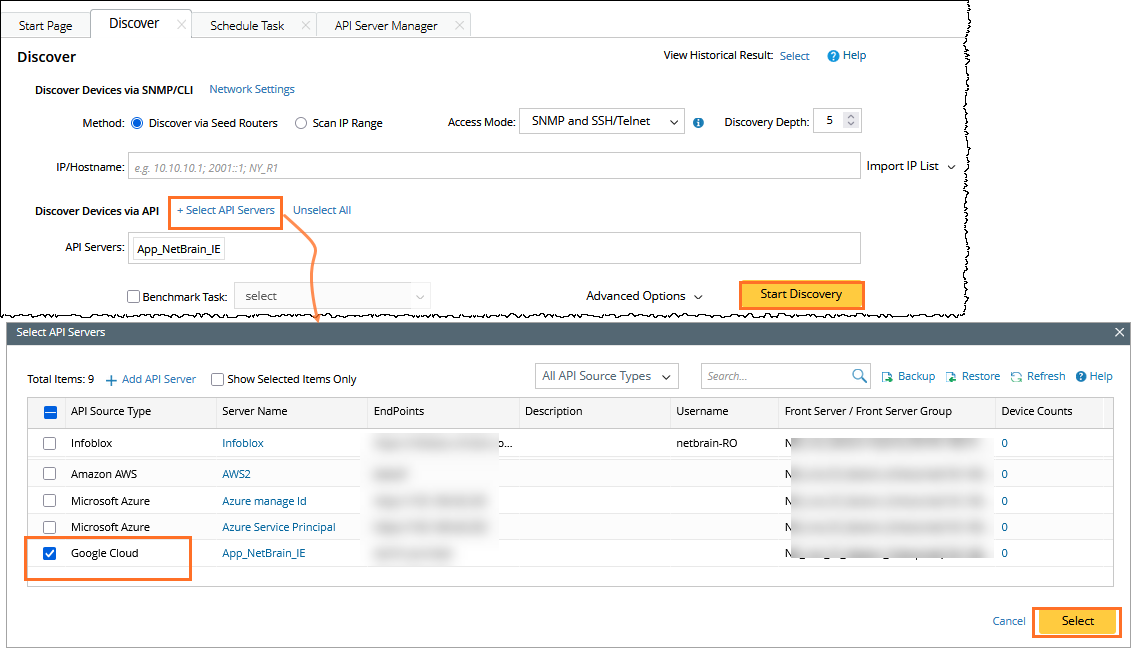Increase the Discovery Depth stepper
1131x648 pixels.
click(x=851, y=117)
